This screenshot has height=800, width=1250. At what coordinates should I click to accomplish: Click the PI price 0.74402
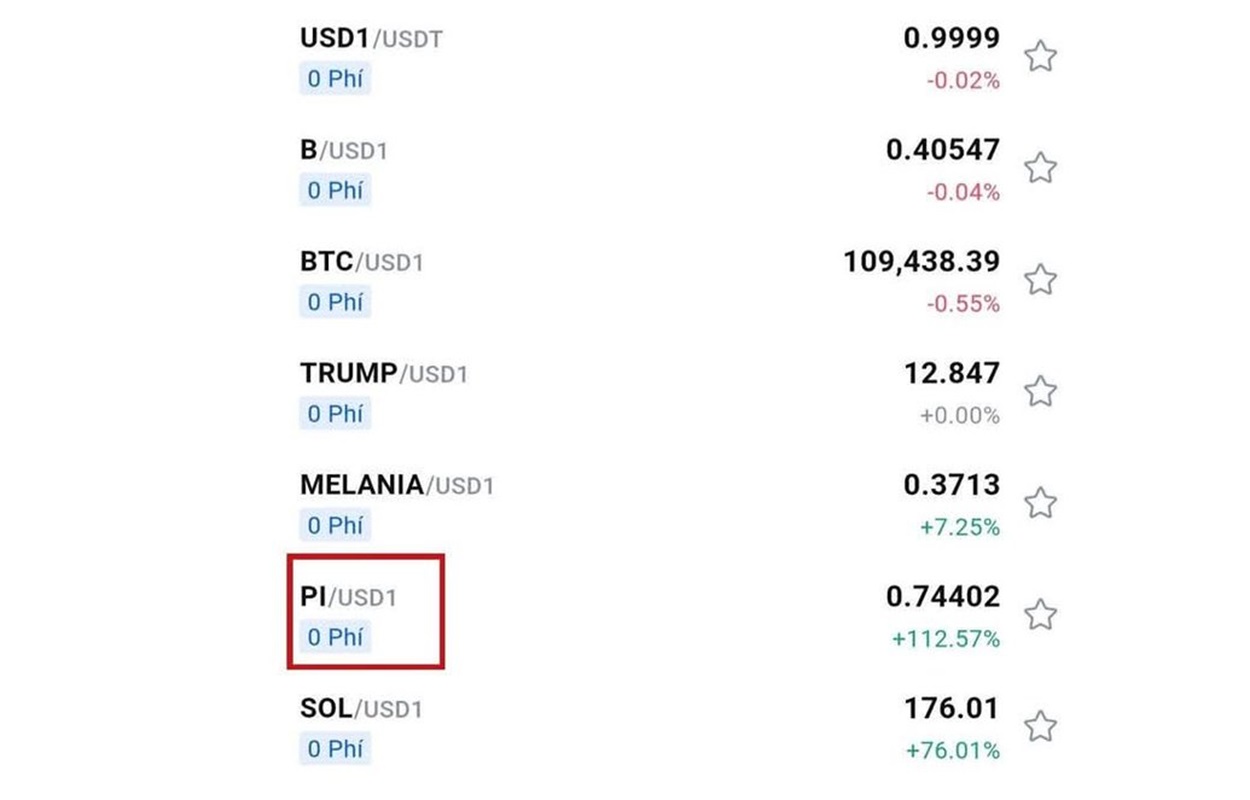[943, 597]
